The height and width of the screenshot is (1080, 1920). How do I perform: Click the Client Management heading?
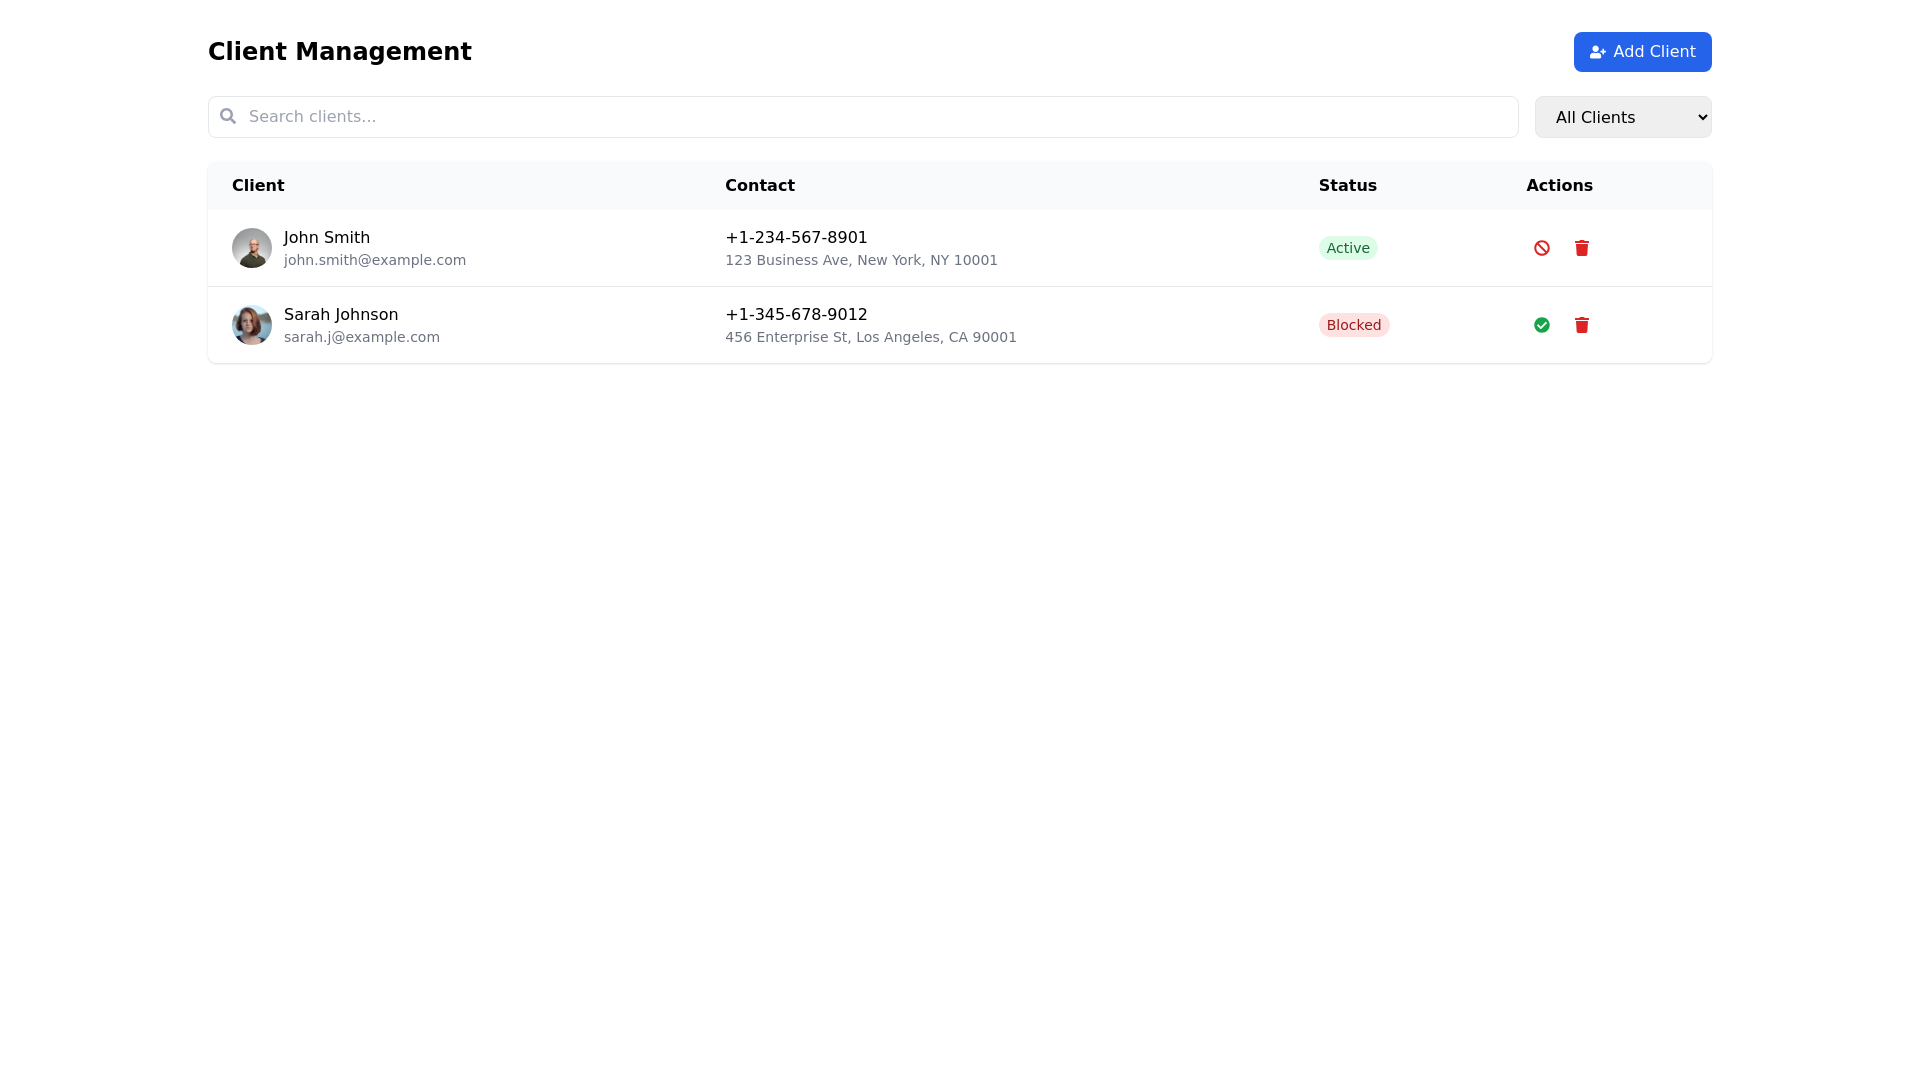click(x=340, y=51)
